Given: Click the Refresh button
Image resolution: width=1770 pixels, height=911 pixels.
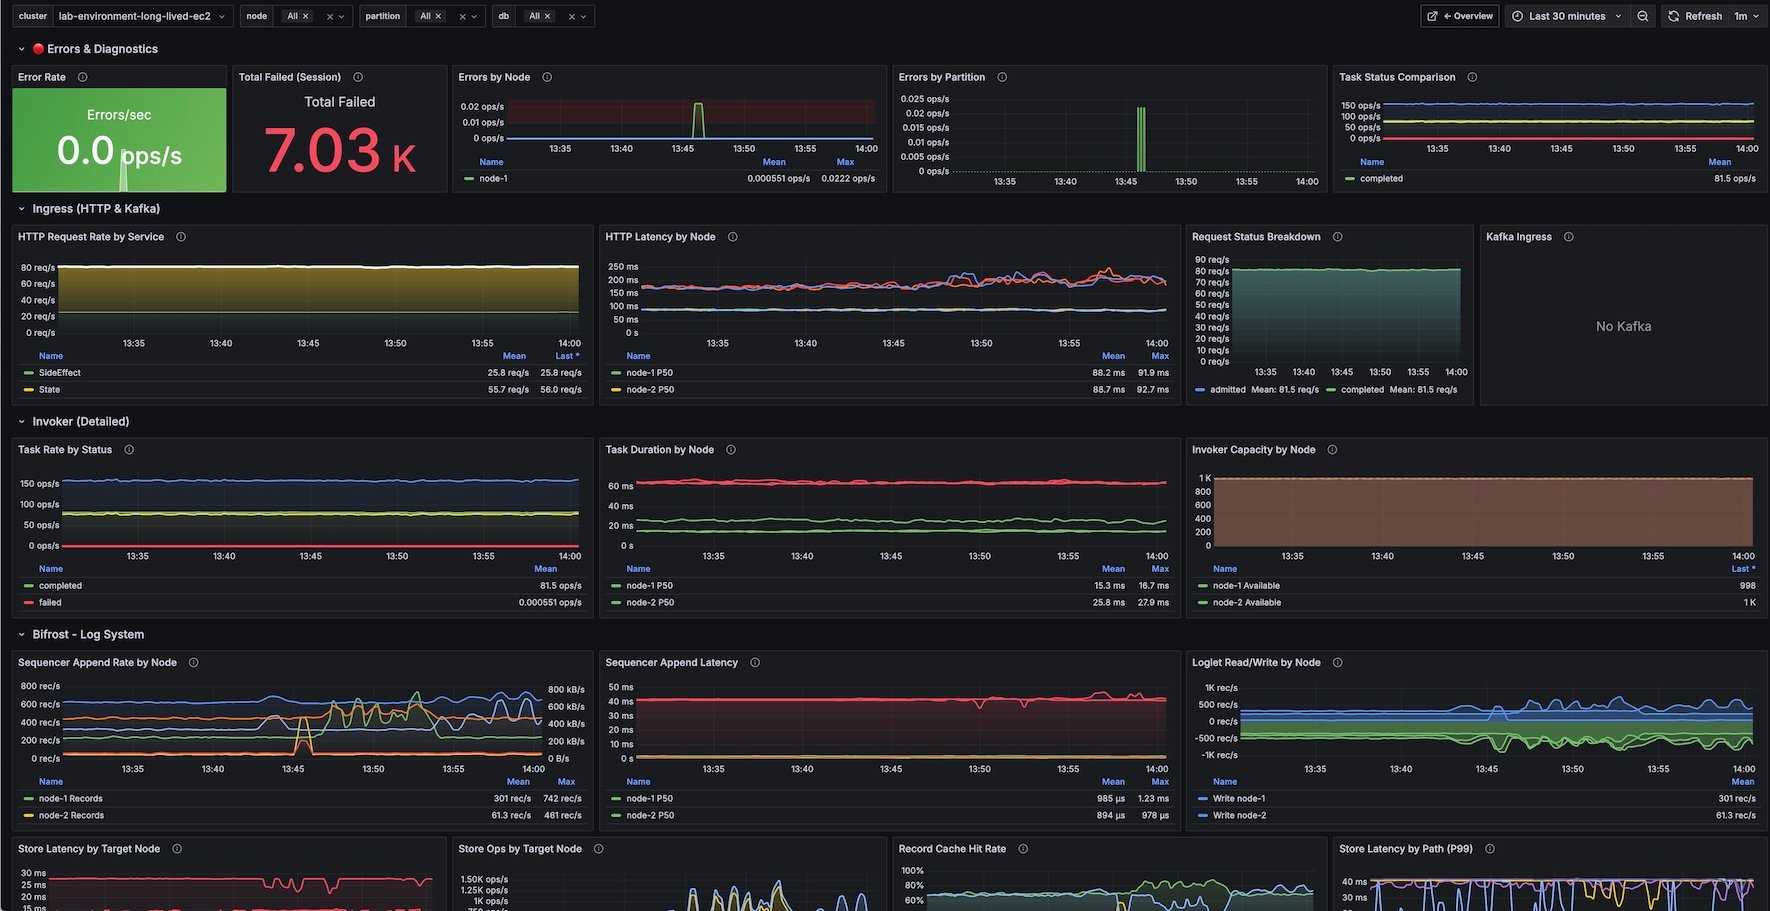Looking at the screenshot, I should click(1695, 16).
